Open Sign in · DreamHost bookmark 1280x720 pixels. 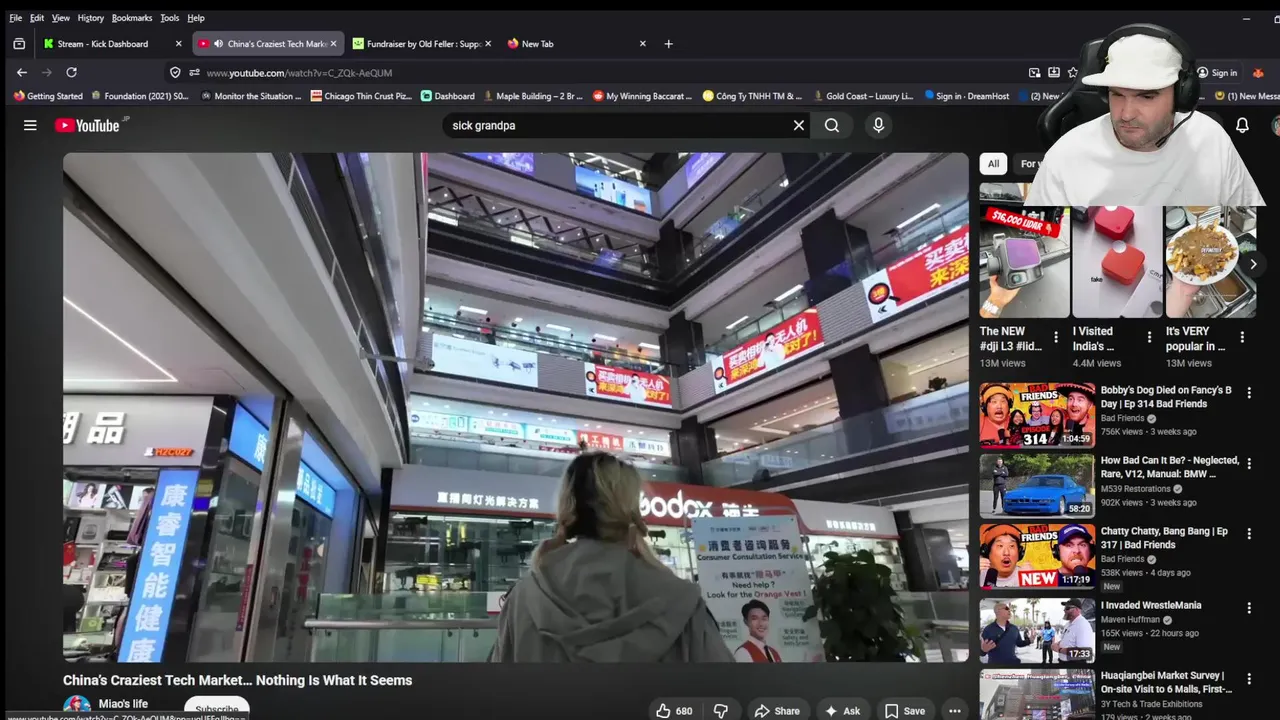tap(967, 96)
